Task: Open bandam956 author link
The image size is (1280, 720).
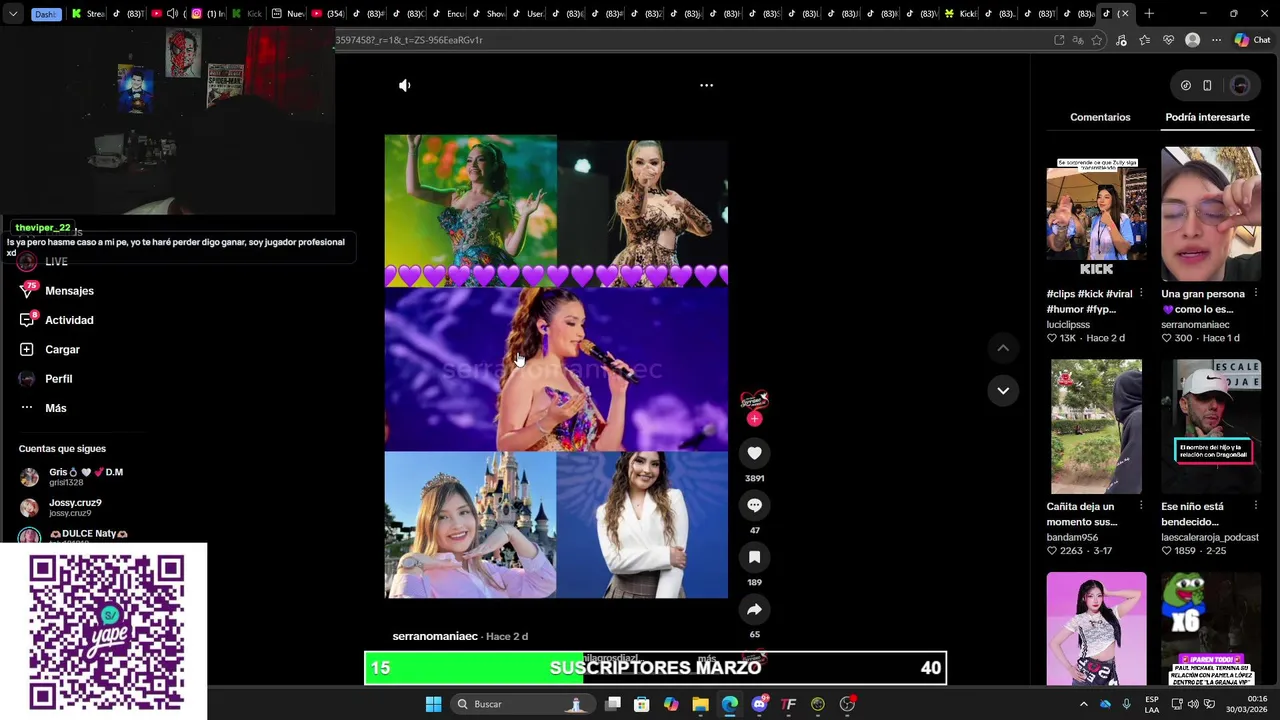Action: point(1072,537)
